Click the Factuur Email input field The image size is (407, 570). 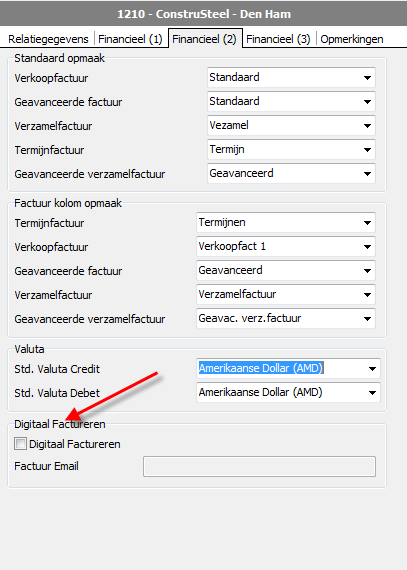pos(259,466)
